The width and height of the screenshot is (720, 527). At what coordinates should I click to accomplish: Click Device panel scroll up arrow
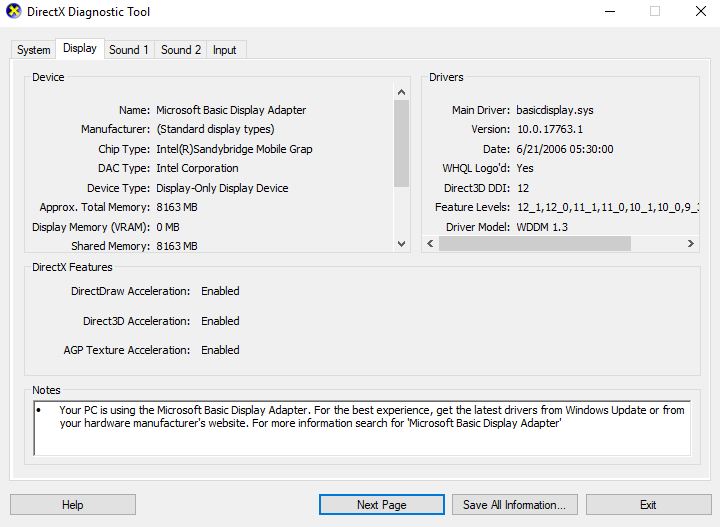coord(401,92)
